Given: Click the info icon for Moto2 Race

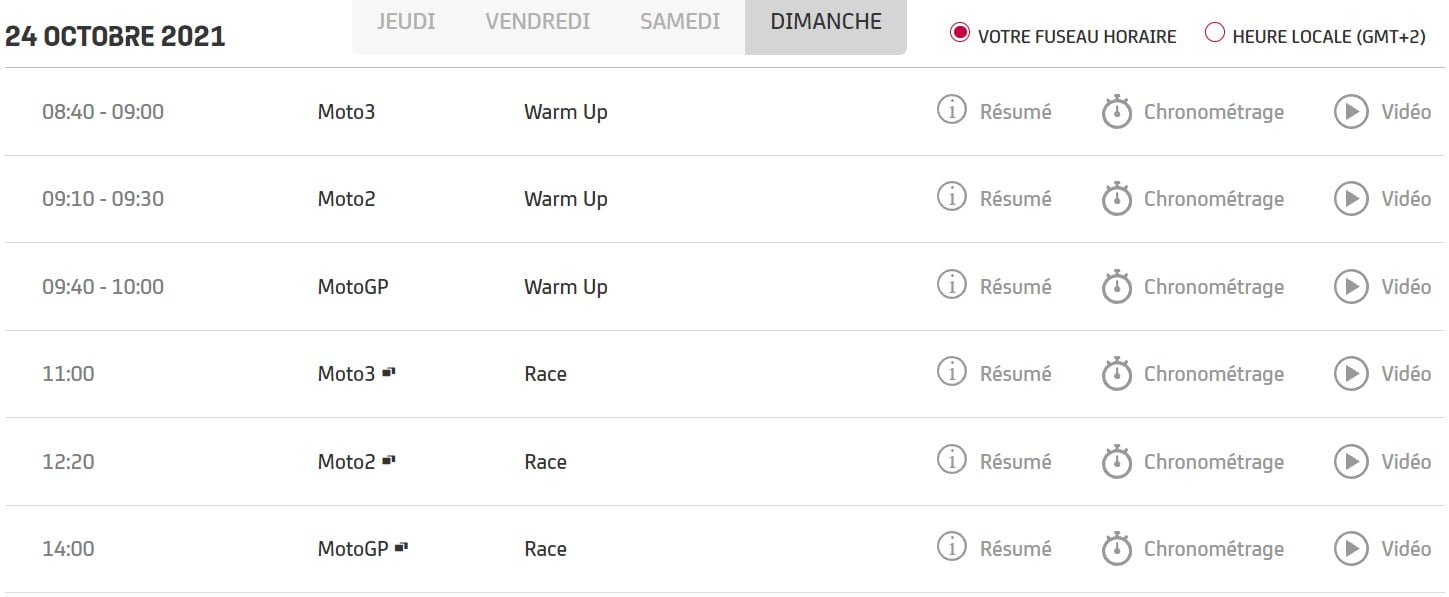Looking at the screenshot, I should tap(951, 460).
